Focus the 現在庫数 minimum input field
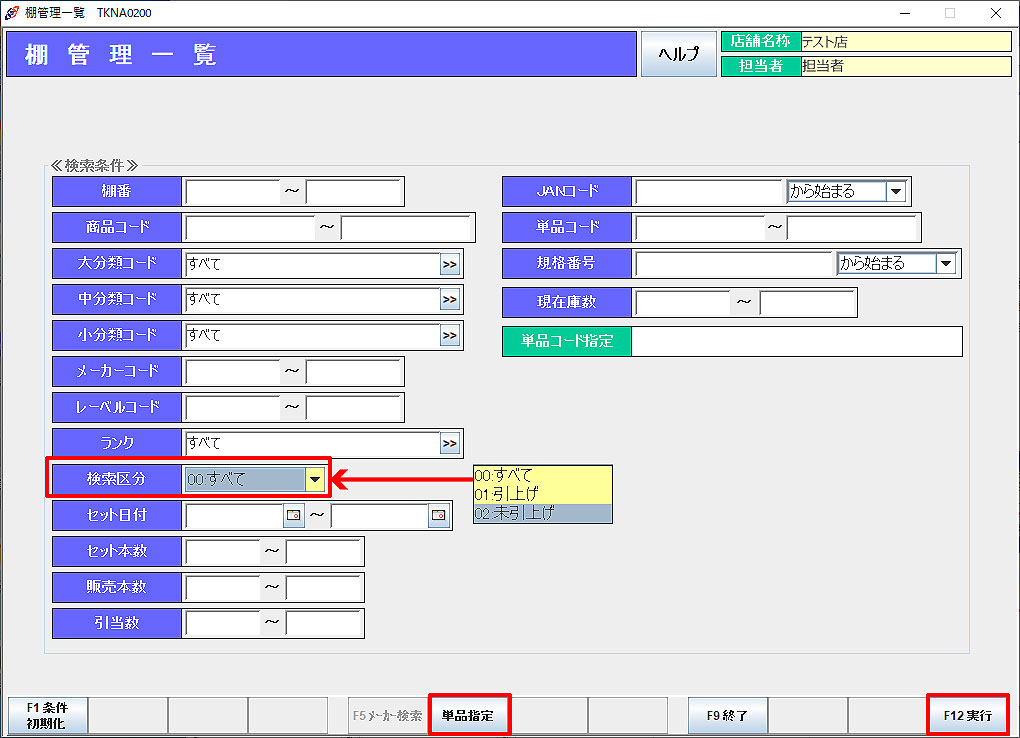 (682, 302)
